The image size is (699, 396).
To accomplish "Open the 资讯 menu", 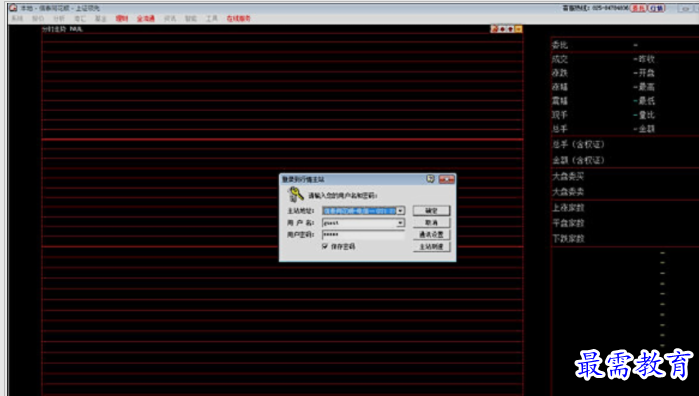I will (170, 18).
